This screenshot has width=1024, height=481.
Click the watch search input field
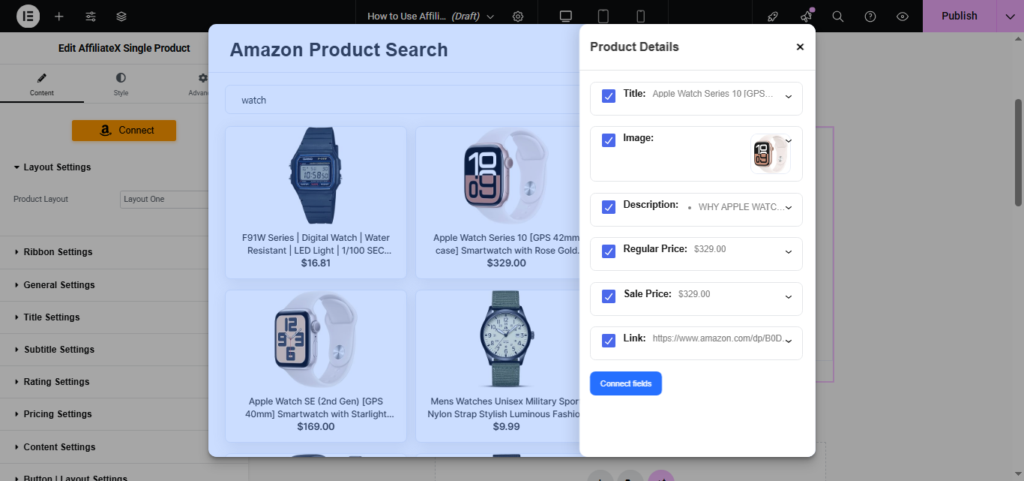pos(400,100)
